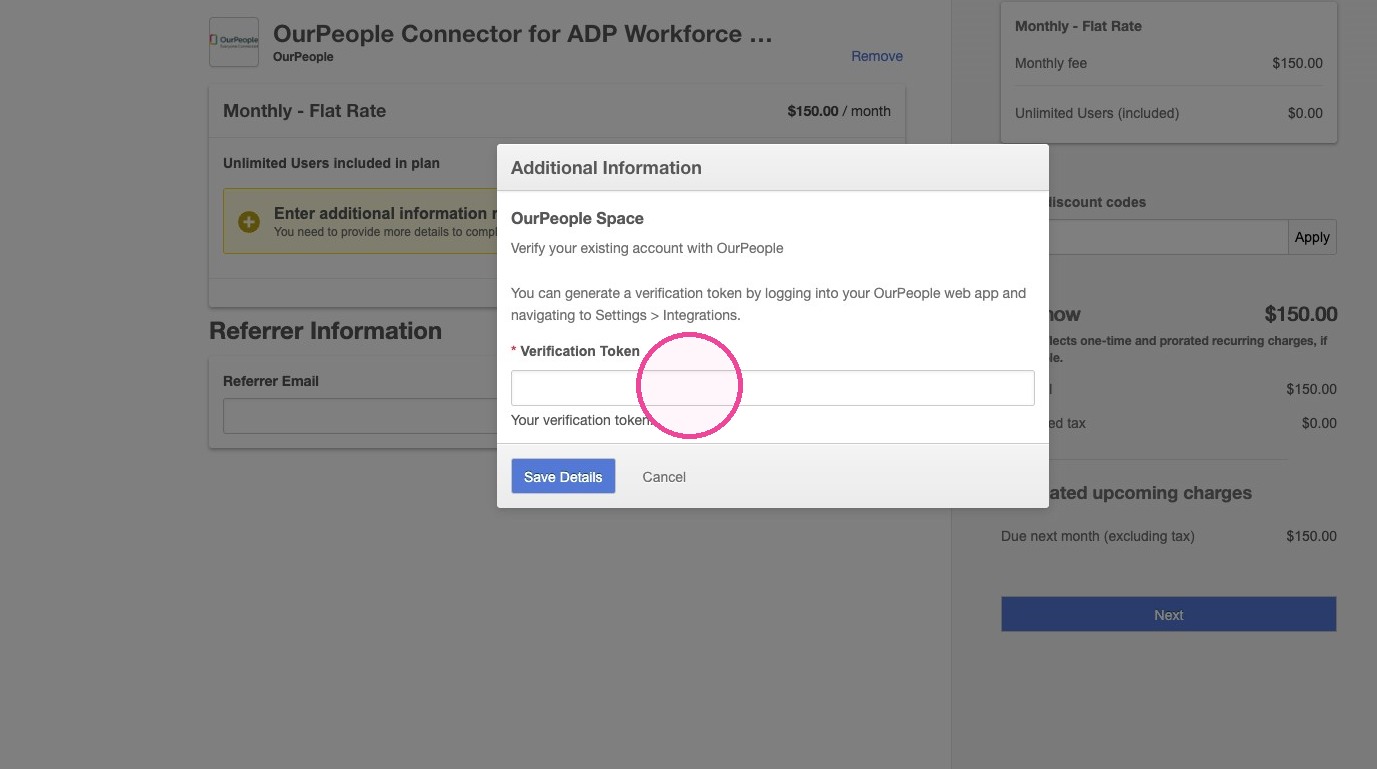
Task: Focus the Verification Token input field
Action: (x=772, y=388)
